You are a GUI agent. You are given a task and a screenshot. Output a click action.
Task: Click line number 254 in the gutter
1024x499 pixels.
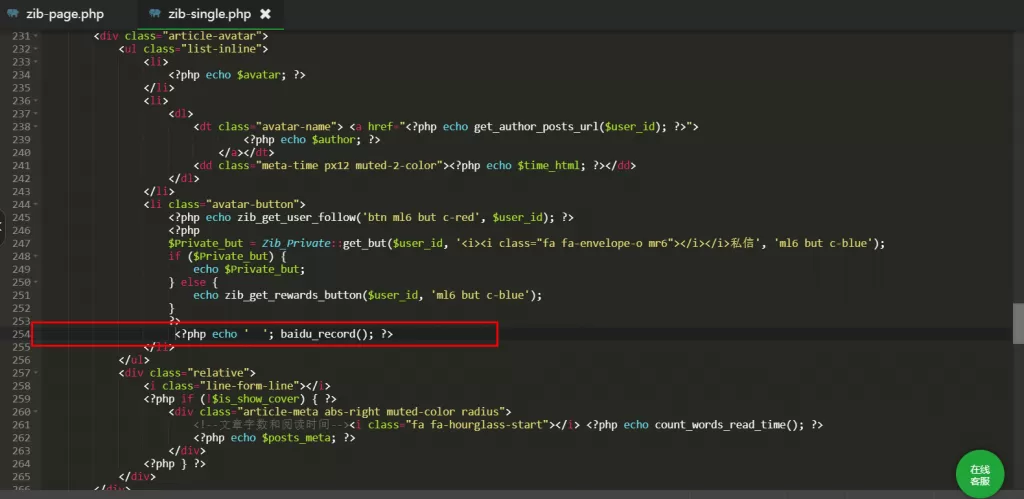(22, 334)
